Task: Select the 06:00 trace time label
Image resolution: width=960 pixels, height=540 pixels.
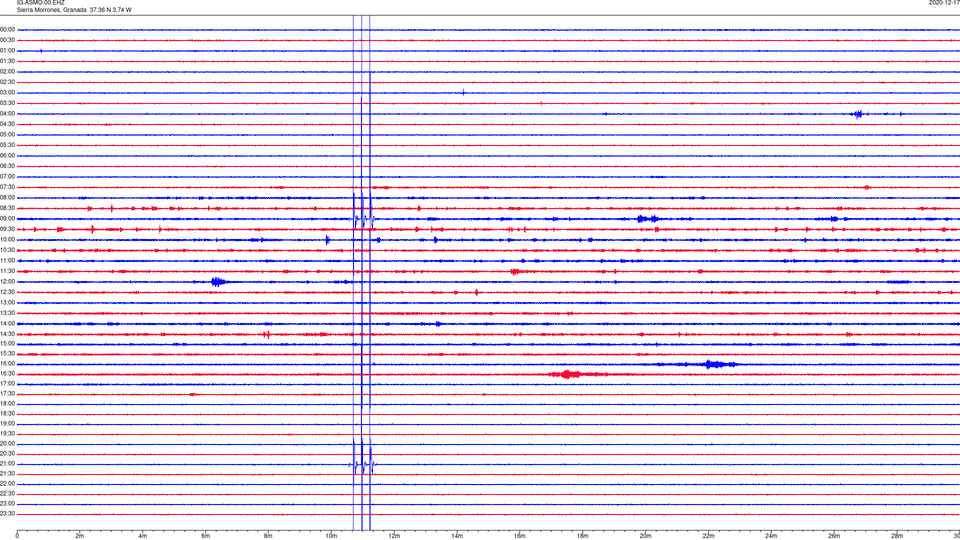Action: point(7,156)
